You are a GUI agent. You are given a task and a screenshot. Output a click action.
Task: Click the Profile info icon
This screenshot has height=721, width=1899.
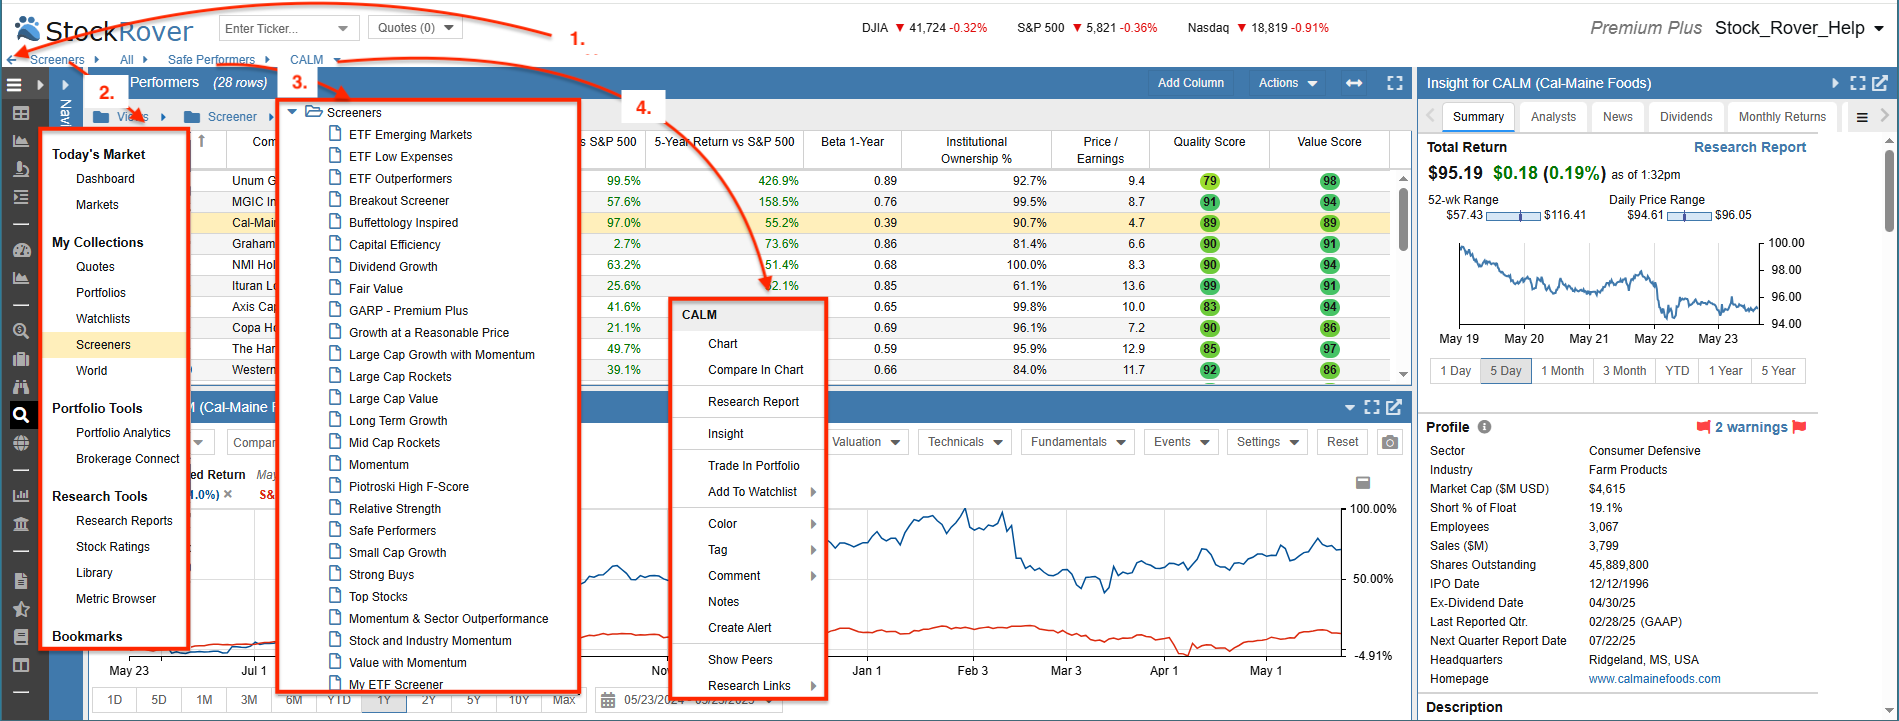(x=1485, y=427)
